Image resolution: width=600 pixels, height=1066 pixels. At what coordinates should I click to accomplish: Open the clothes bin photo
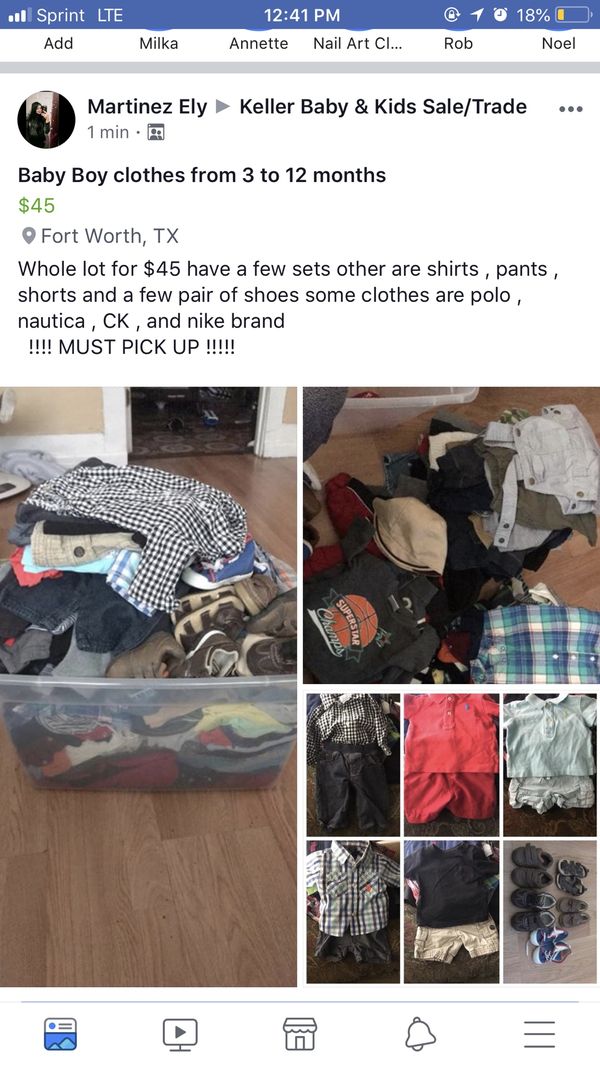tap(148, 687)
